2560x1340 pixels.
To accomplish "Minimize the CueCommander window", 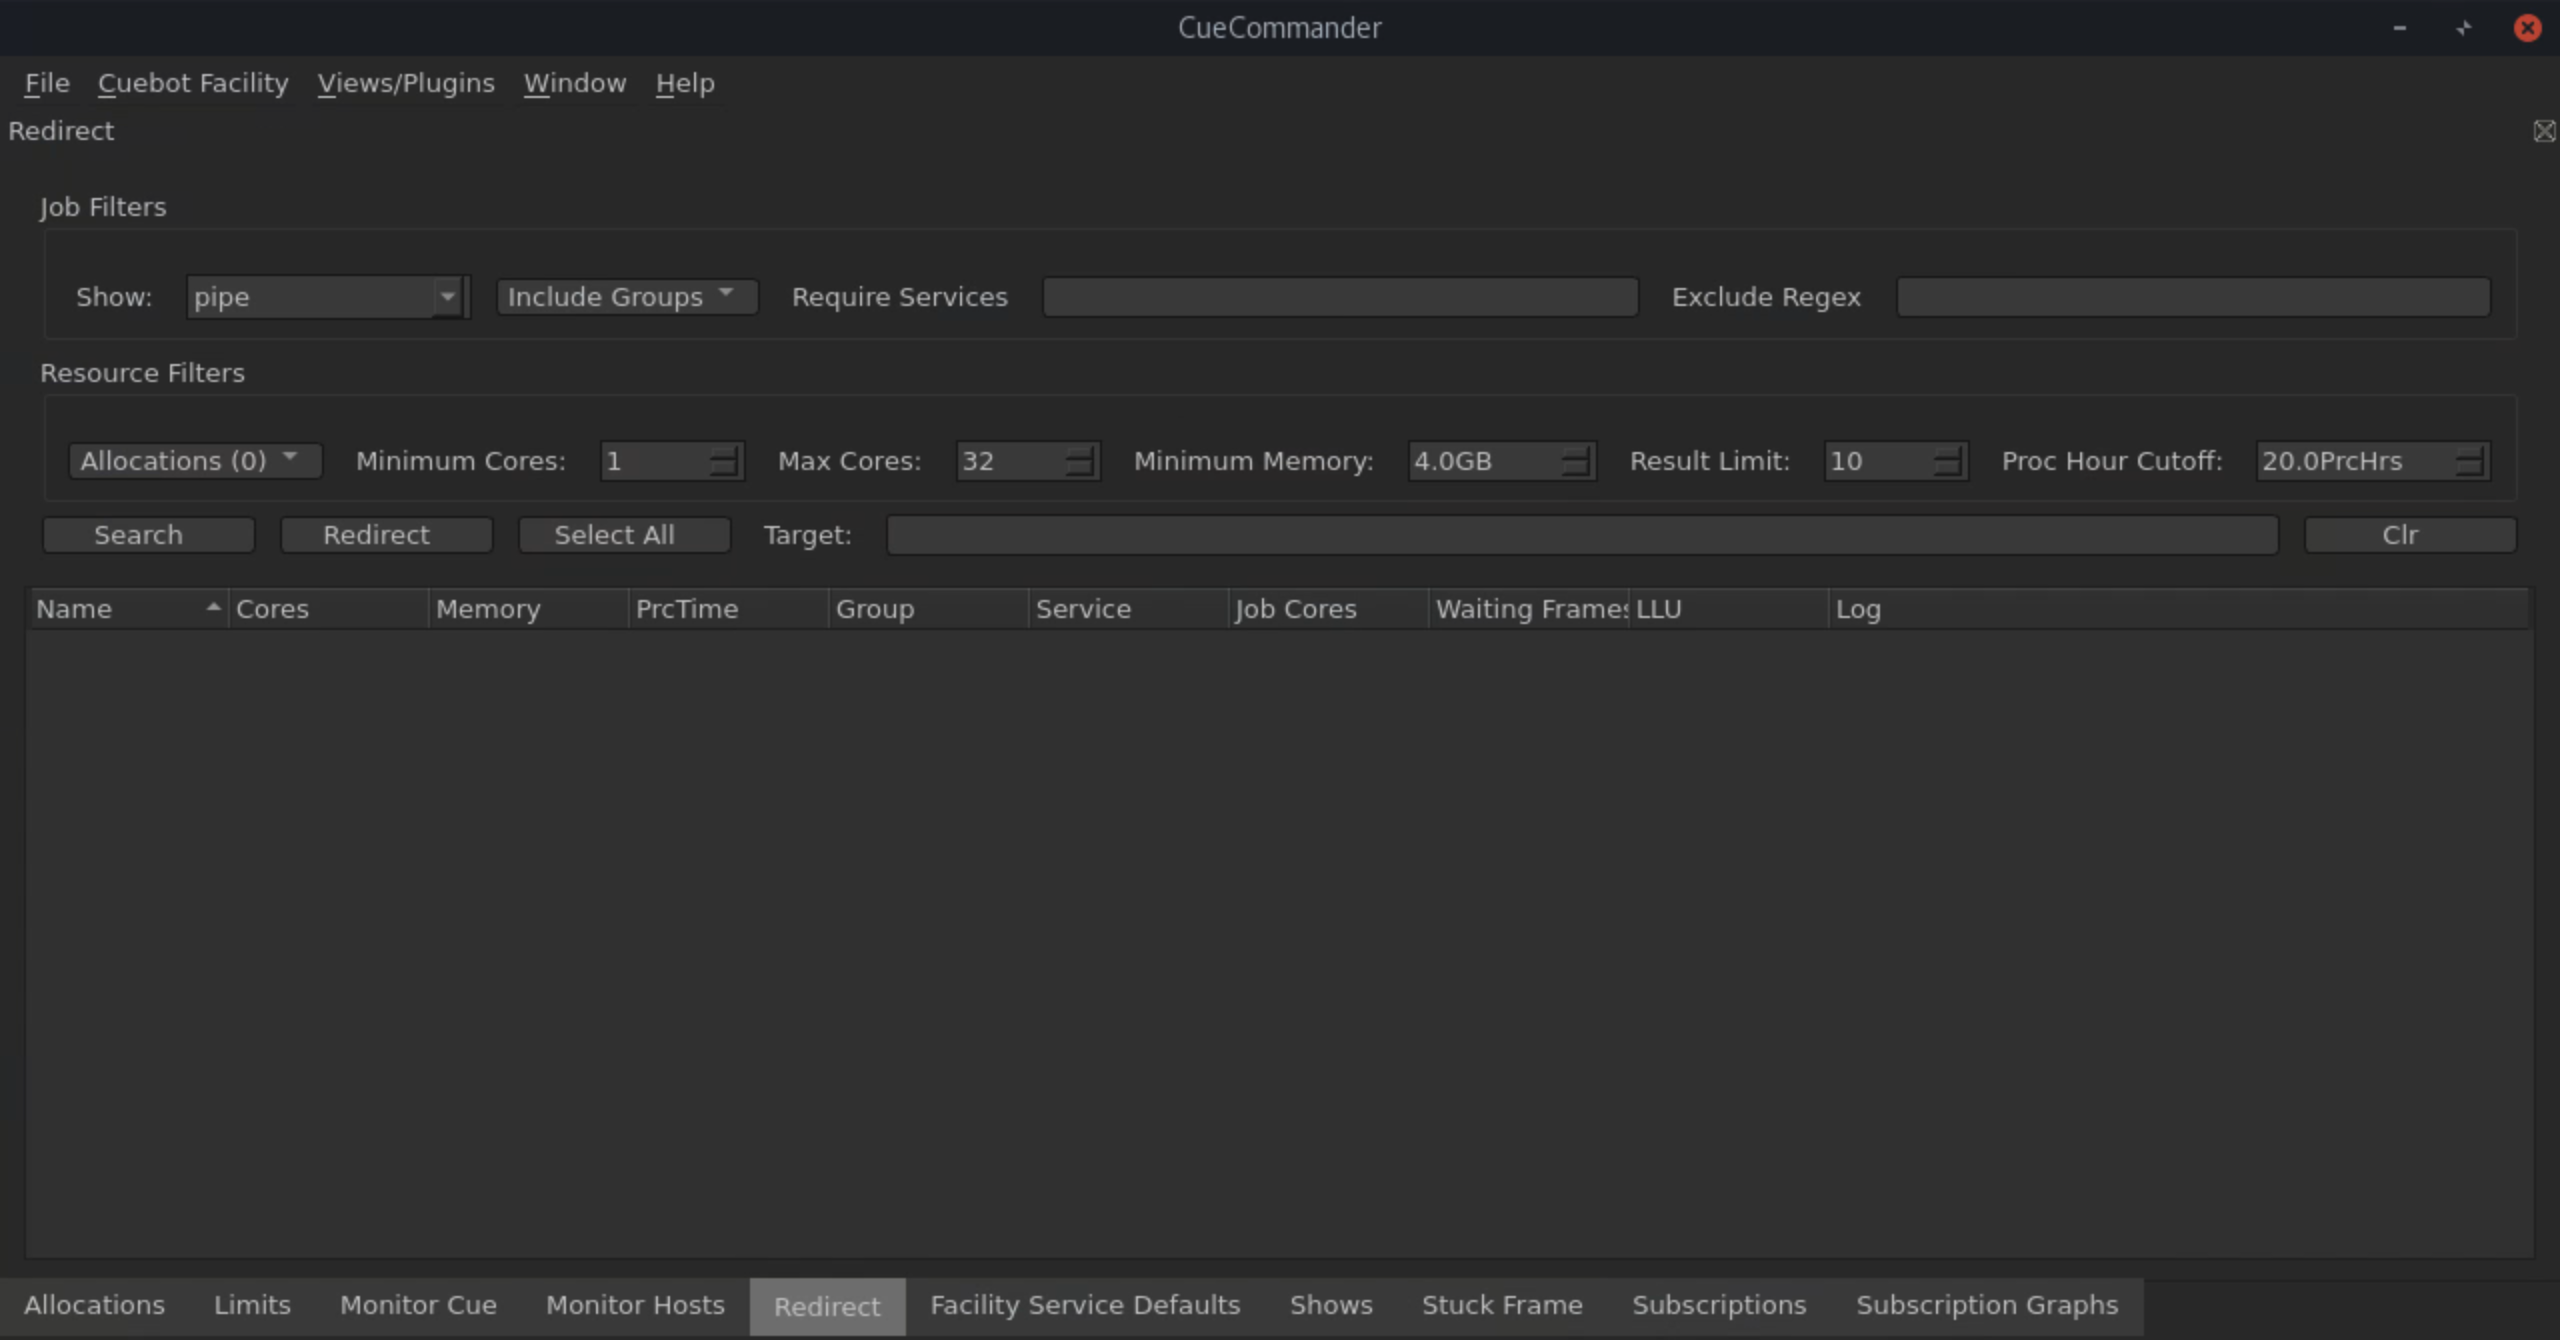I will click(x=2400, y=28).
